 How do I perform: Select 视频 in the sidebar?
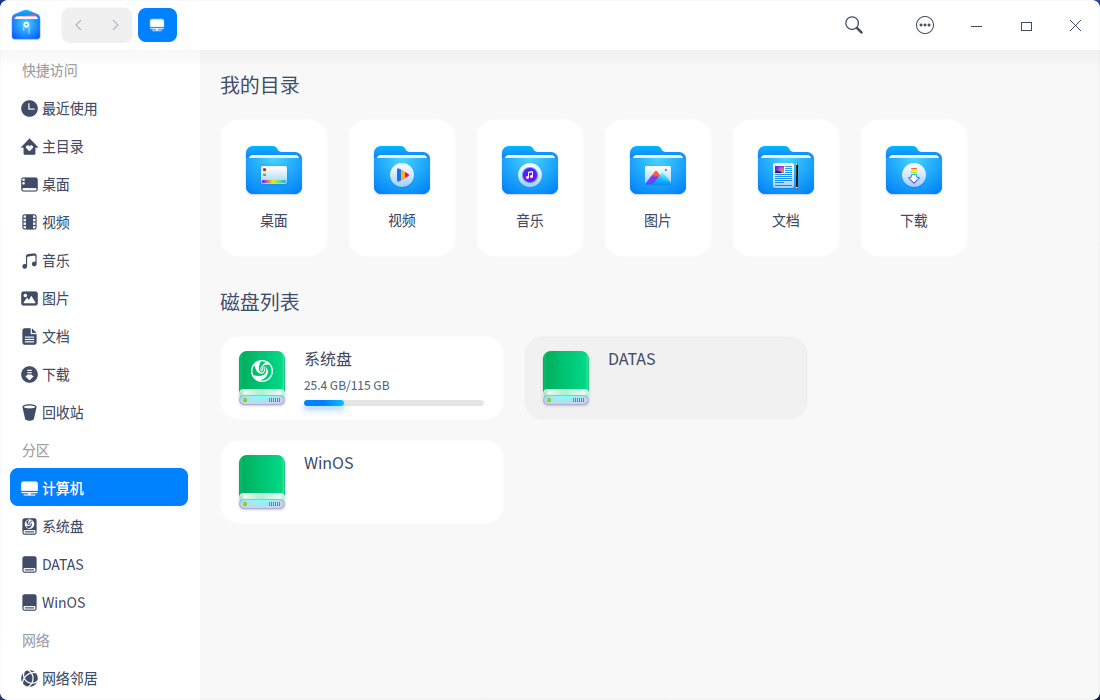(x=99, y=222)
